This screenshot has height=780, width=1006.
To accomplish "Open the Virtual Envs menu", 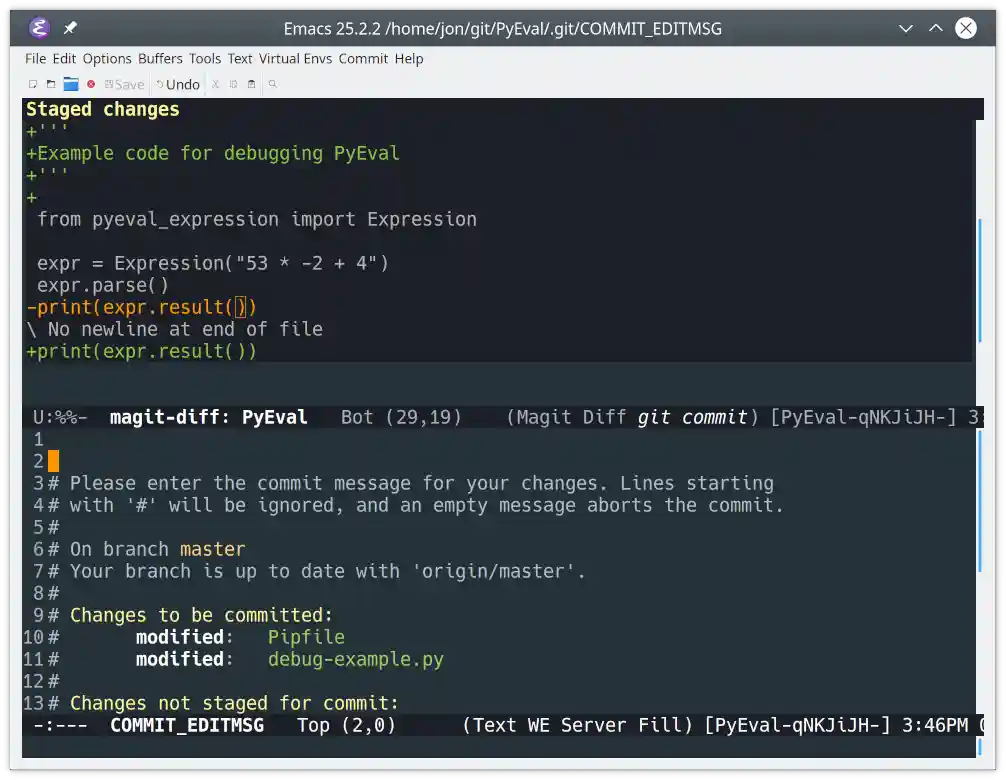I will point(295,59).
